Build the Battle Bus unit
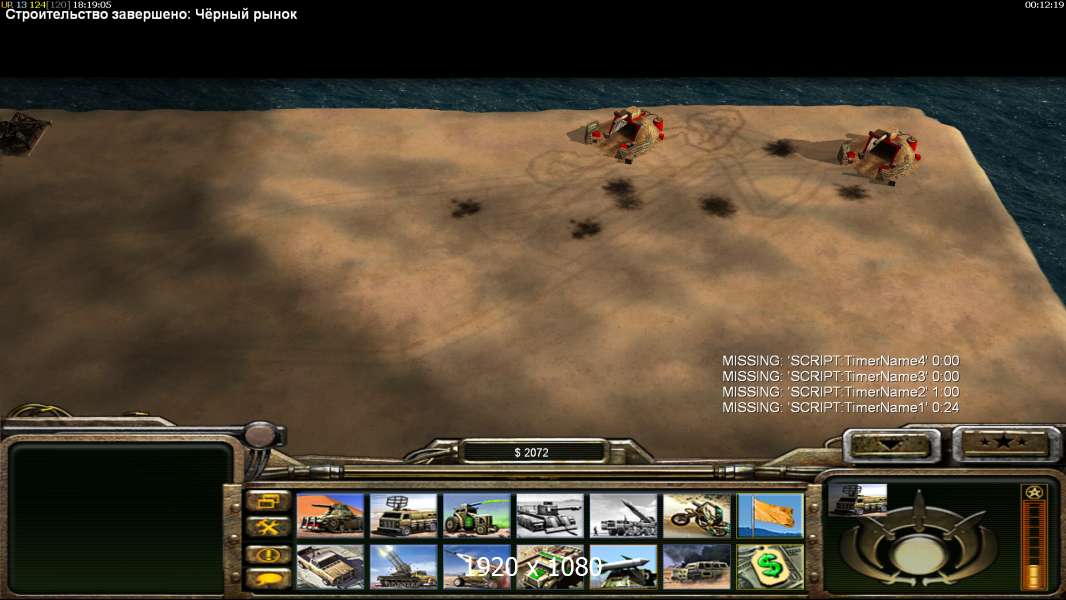 tap(697, 566)
